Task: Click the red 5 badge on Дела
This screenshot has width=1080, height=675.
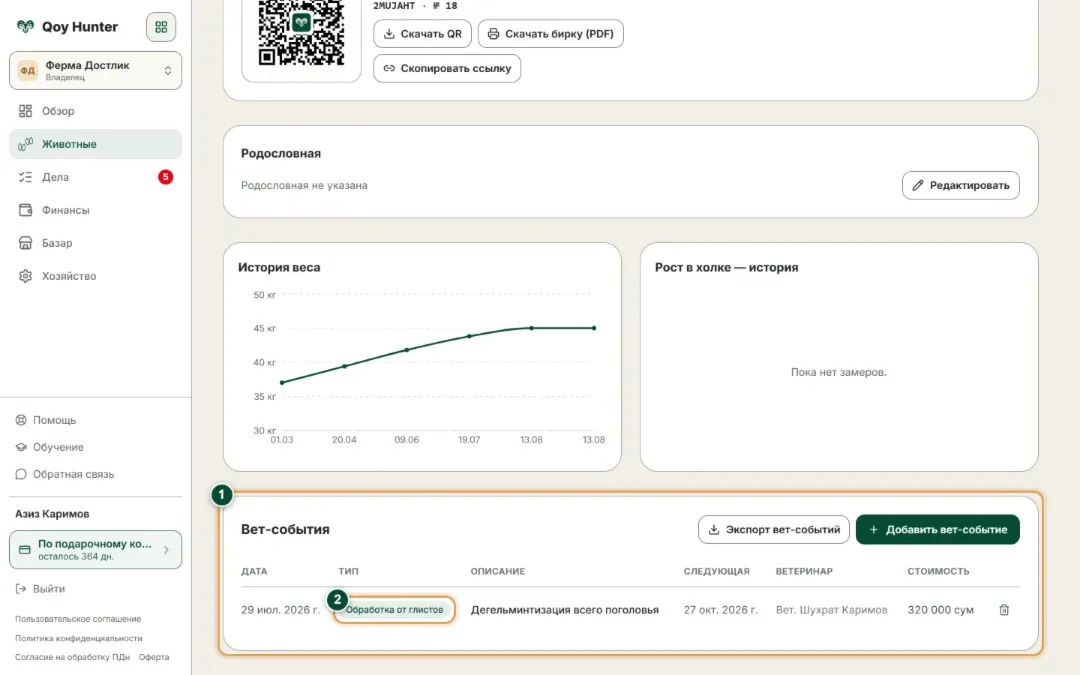Action: tap(165, 177)
